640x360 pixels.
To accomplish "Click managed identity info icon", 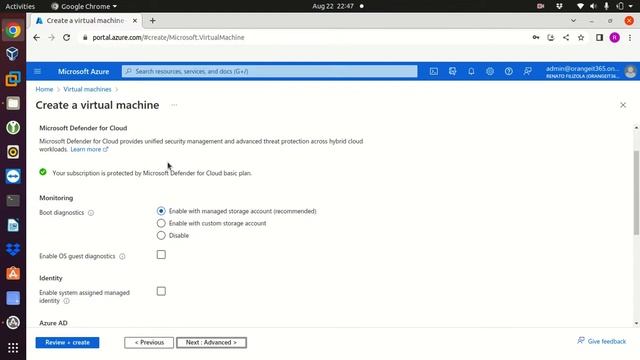I will [x=67, y=301].
